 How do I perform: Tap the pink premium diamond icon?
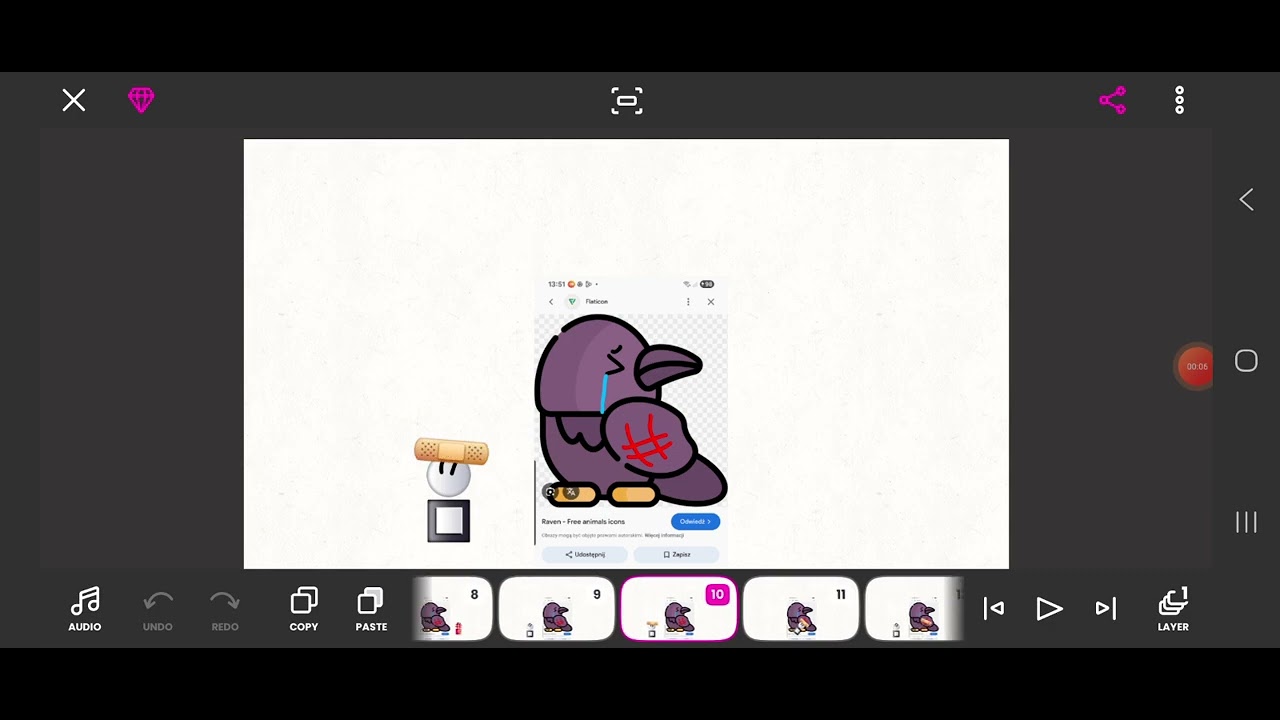click(x=141, y=100)
